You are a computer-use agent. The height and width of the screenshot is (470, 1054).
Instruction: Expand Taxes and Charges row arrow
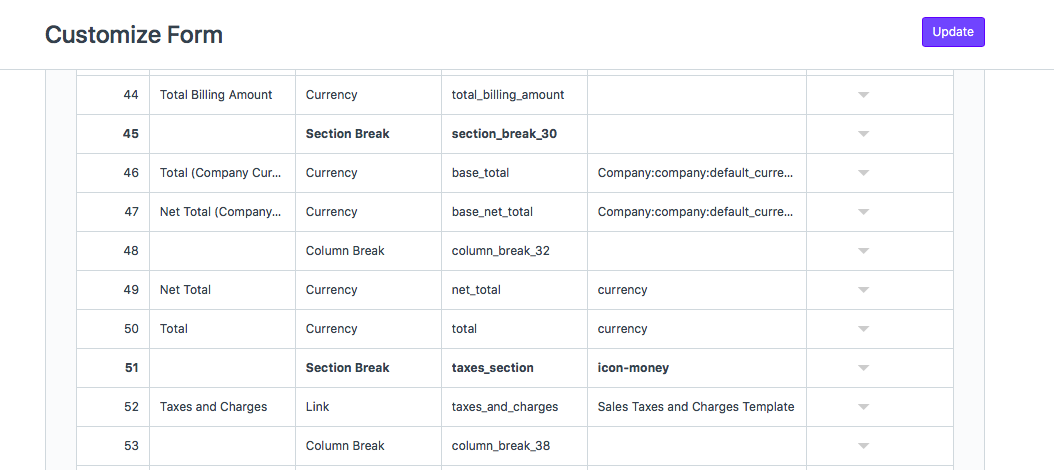864,407
